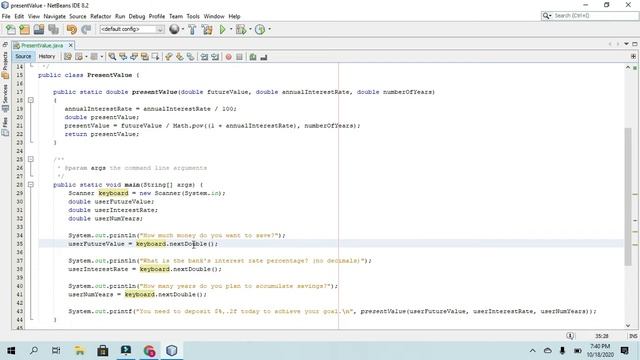Run the project with green play icon
The height and width of the screenshot is (360, 640).
pos(222,29)
